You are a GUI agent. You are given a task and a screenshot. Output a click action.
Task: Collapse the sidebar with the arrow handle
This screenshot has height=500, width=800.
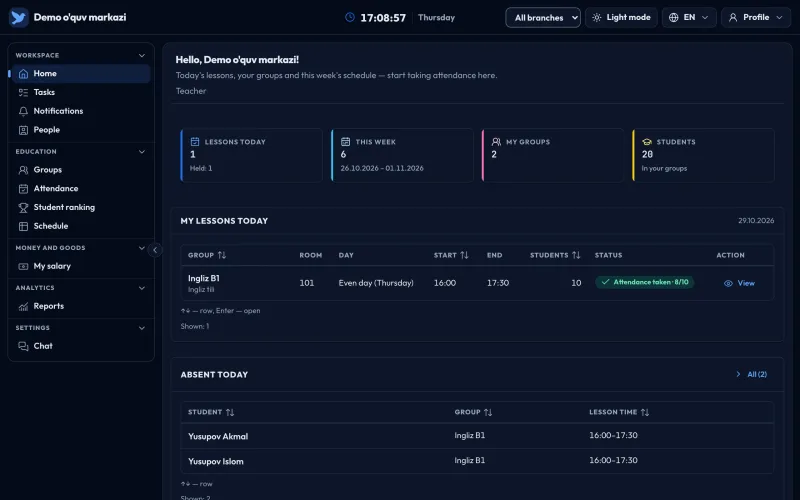tap(155, 249)
